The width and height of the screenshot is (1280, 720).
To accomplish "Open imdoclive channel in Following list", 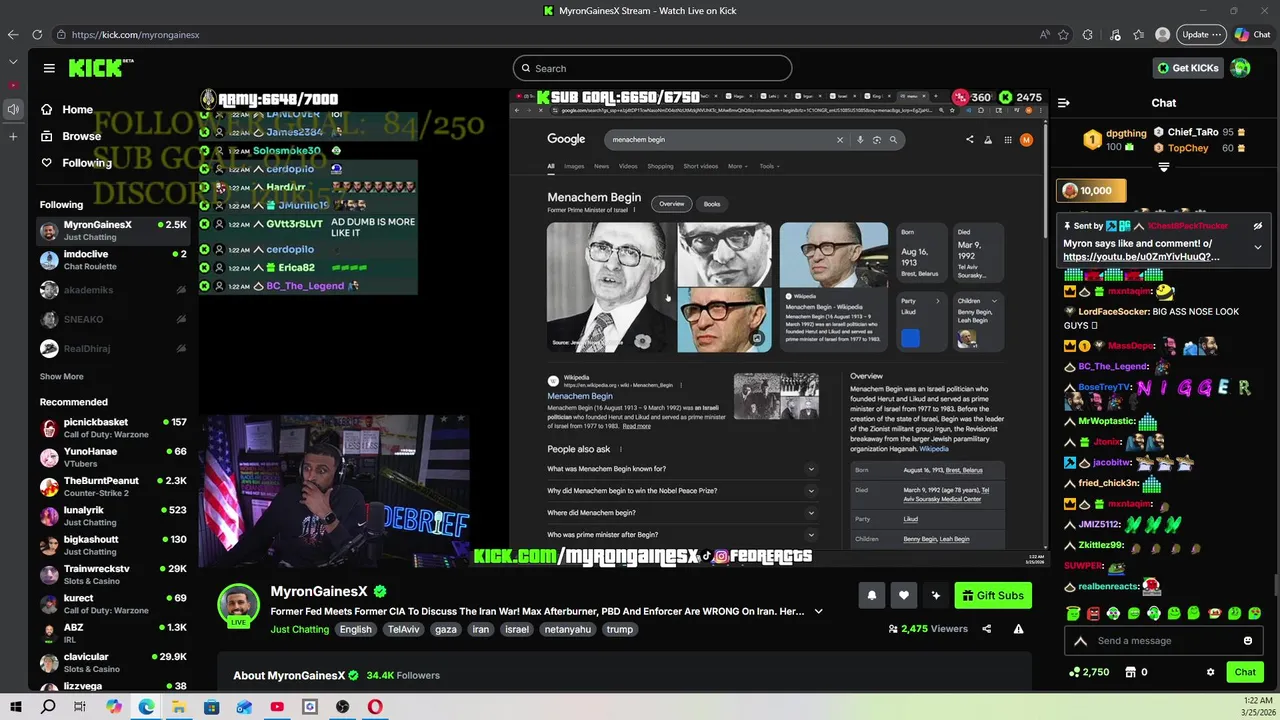I will [113, 260].
